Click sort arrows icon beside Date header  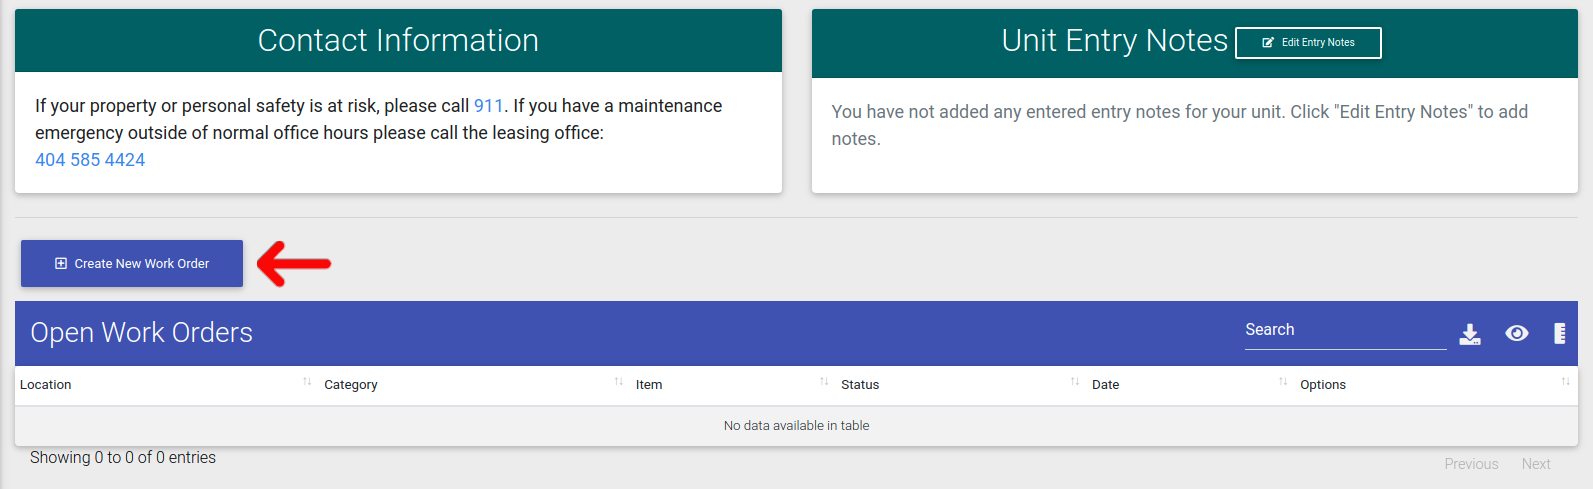[x=1283, y=382]
